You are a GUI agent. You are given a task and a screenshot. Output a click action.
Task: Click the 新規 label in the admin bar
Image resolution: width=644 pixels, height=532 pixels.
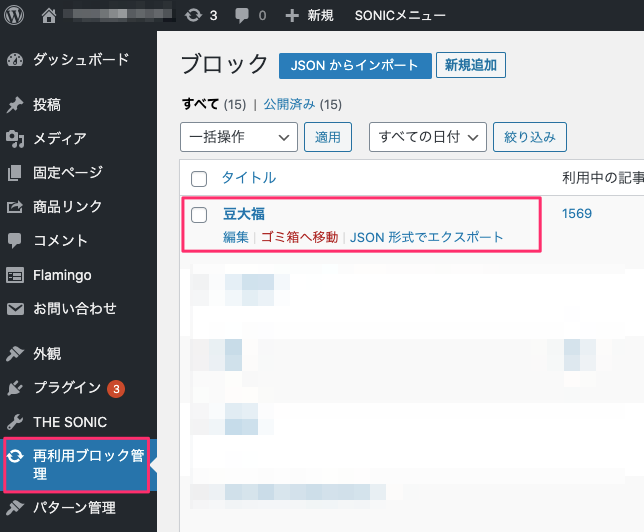[x=320, y=16]
